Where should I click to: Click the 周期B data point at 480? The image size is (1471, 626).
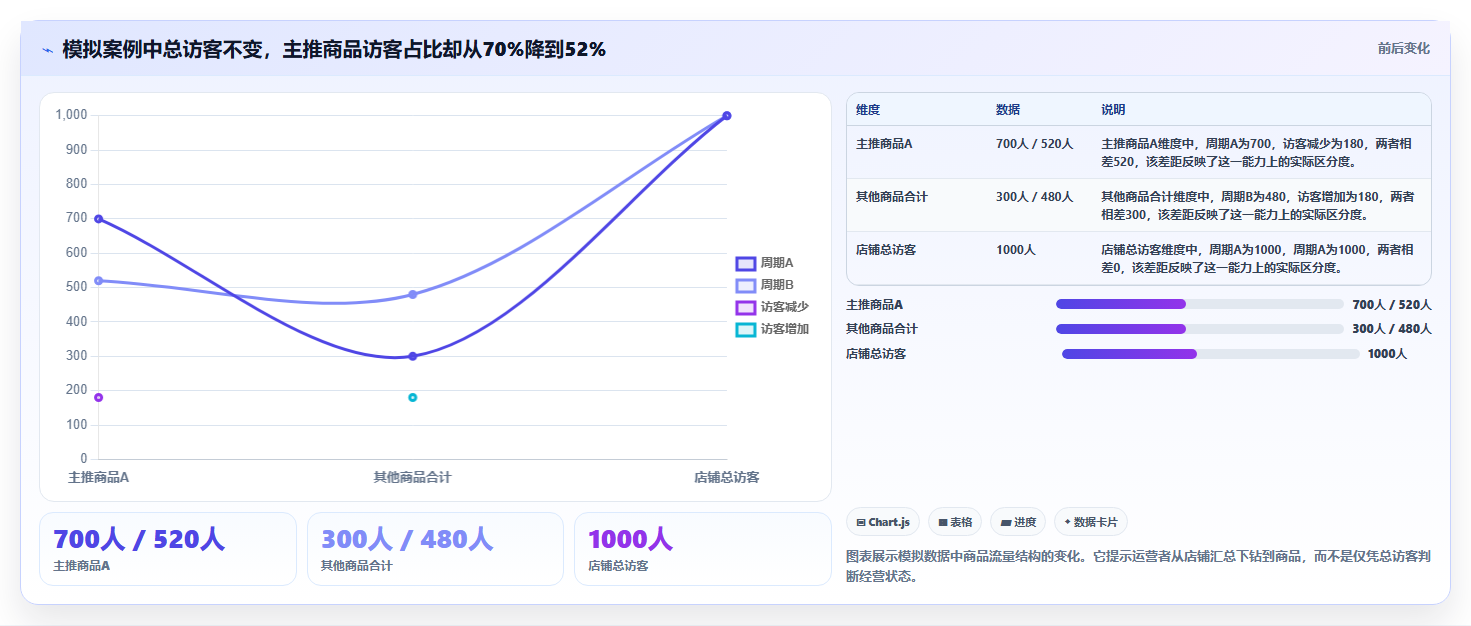click(x=412, y=294)
